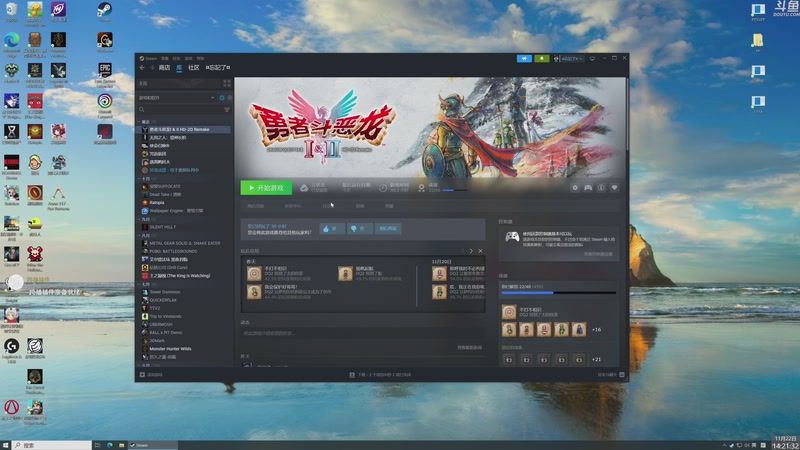
Task: Toggle favorite with the heart icon
Action: 614,188
